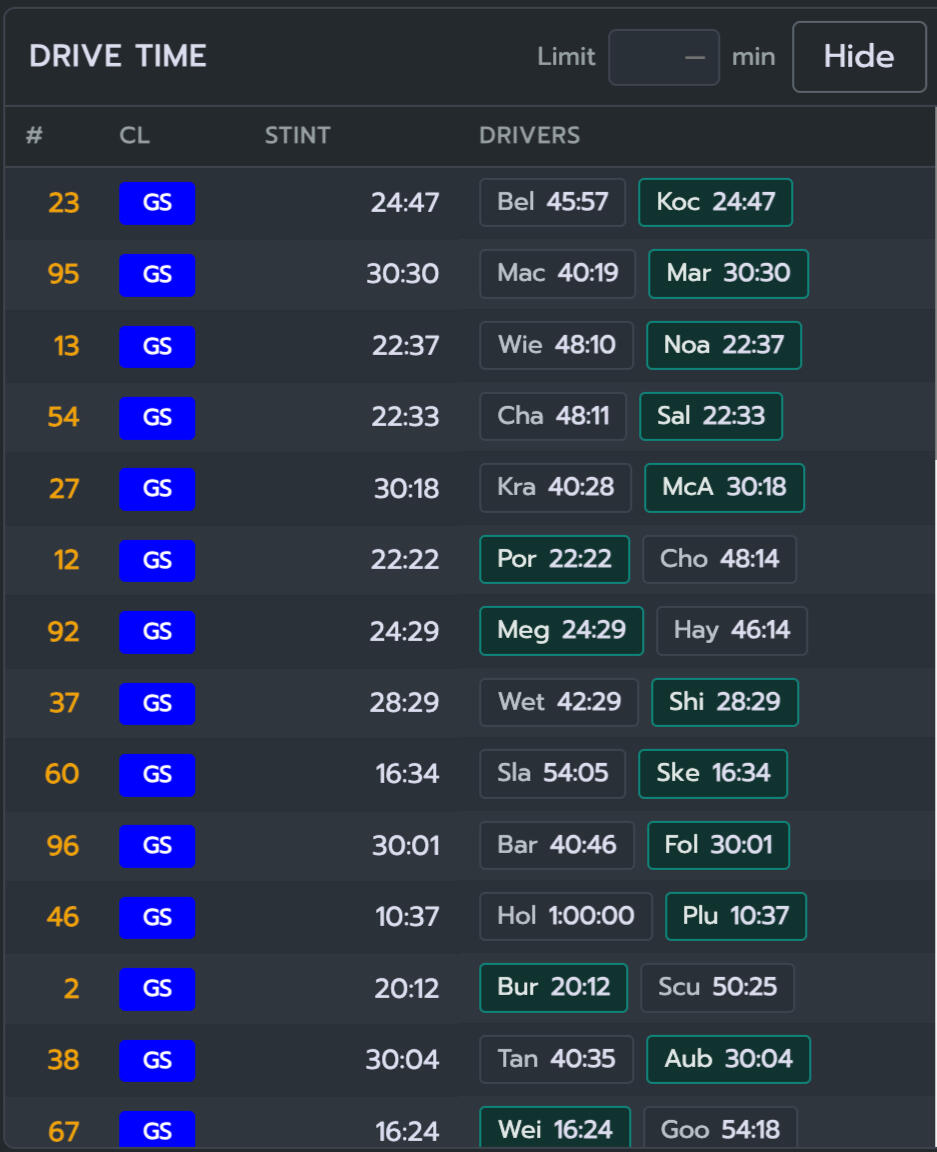Select the Wie 48:10 driver chip

[x=556, y=345]
